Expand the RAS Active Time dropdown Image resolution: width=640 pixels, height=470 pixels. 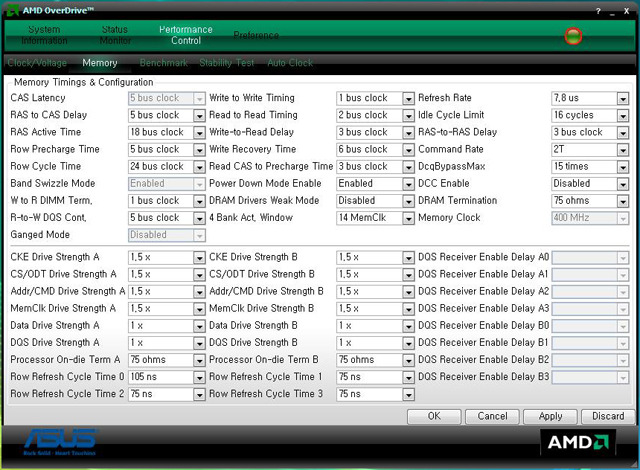tap(199, 133)
